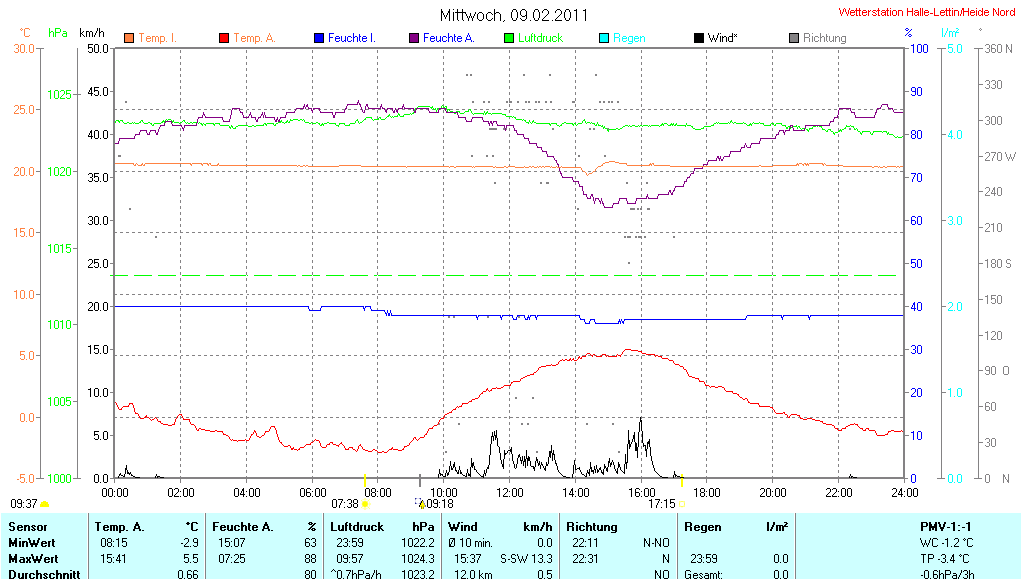Viewport: 1021px width, 579px height.
Task: Click the sun duration icon beside 09:37
Action: point(45,504)
